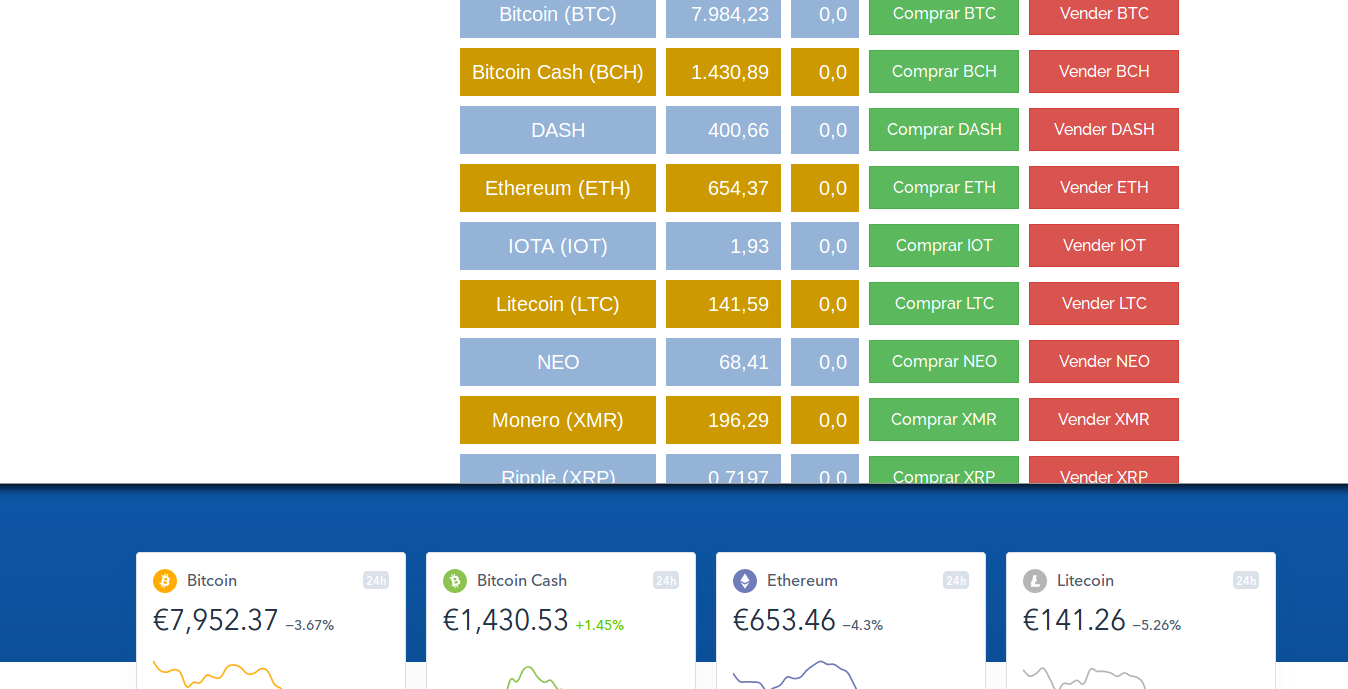Screen dimensions: 1348x689
Task: Sell Monero with Vender XMR
Action: (1104, 420)
